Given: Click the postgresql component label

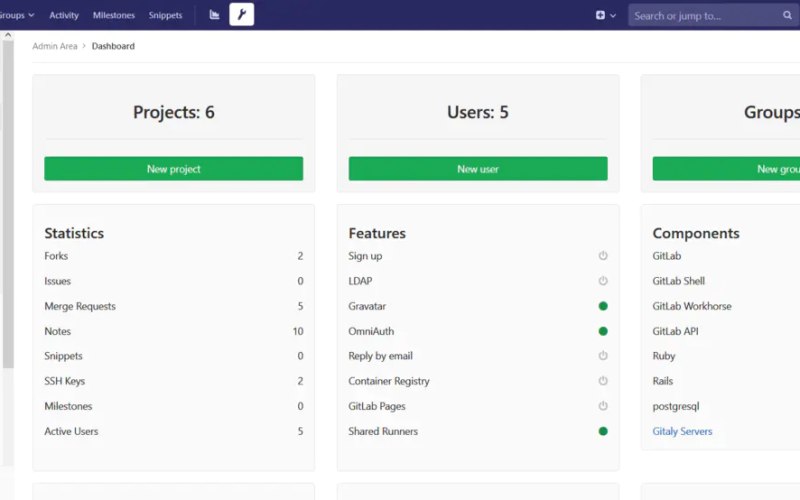Looking at the screenshot, I should click(x=676, y=406).
